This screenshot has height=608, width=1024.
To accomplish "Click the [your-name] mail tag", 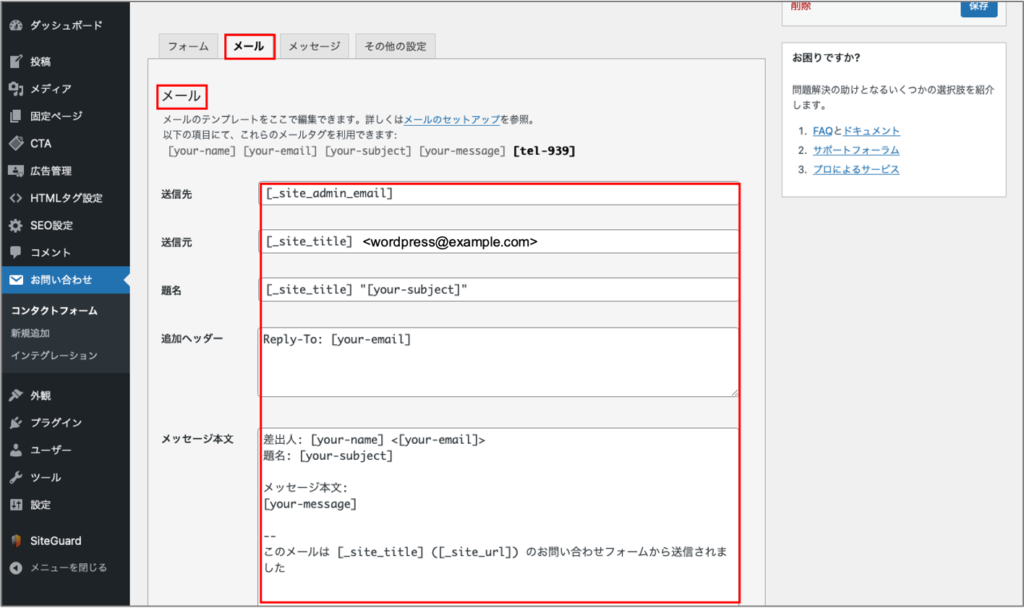I will pyautogui.click(x=202, y=152).
